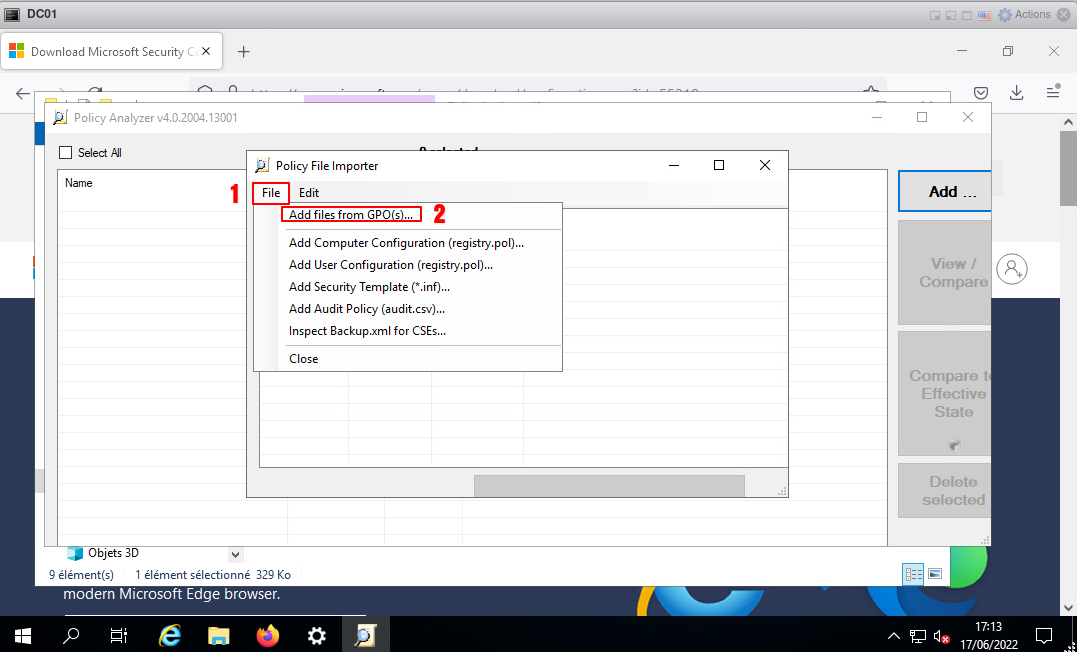Open the Edit menu in Policy File Importer
Viewport: 1077px width, 652px height.
point(309,193)
